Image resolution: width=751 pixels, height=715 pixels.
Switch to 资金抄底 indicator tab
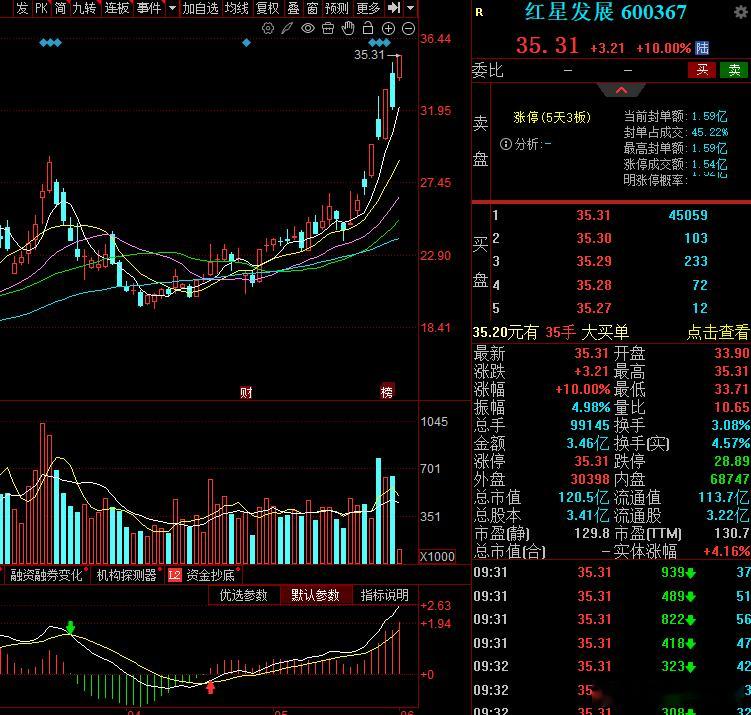pyautogui.click(x=210, y=575)
